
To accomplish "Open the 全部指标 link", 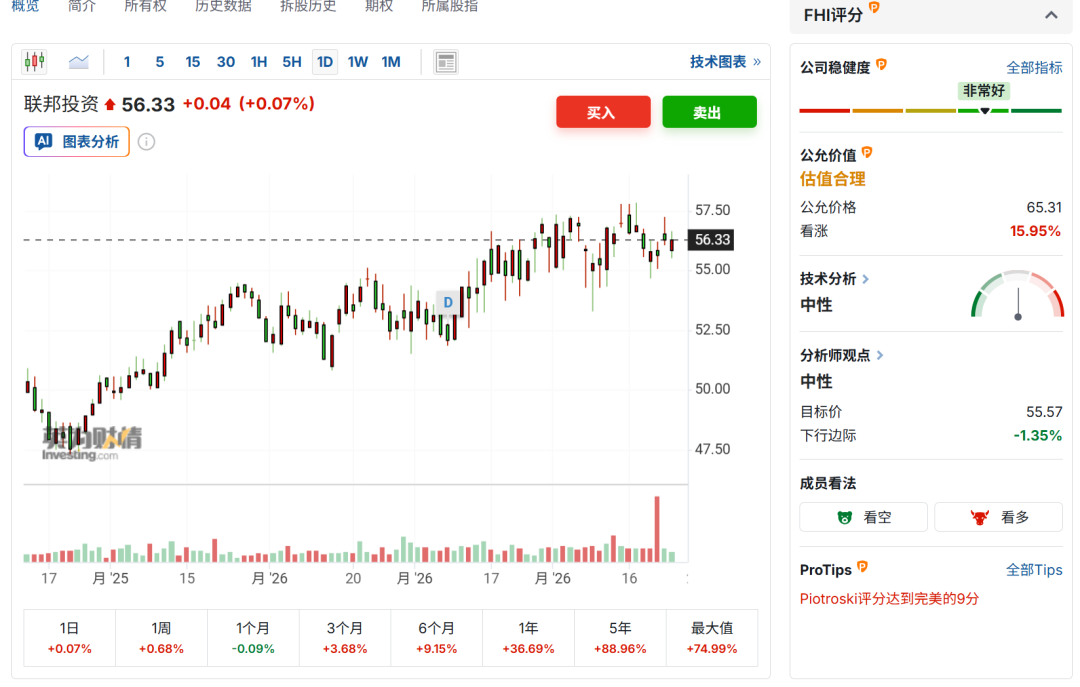I will (x=1034, y=67).
